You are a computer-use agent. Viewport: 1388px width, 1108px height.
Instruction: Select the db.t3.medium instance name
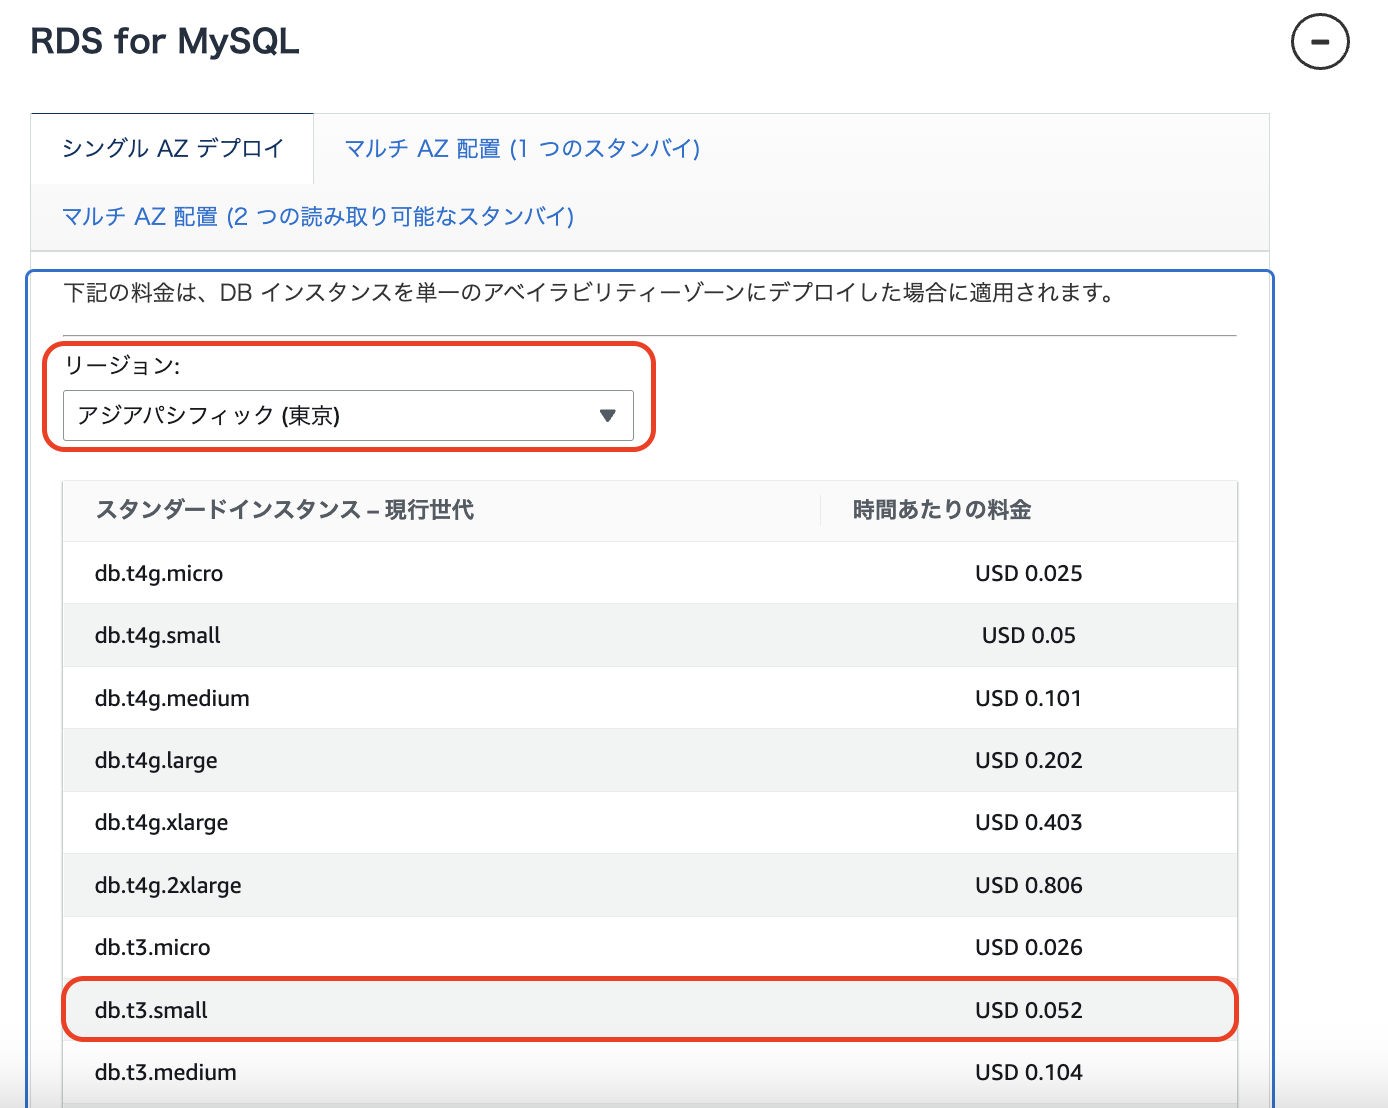pos(166,1072)
